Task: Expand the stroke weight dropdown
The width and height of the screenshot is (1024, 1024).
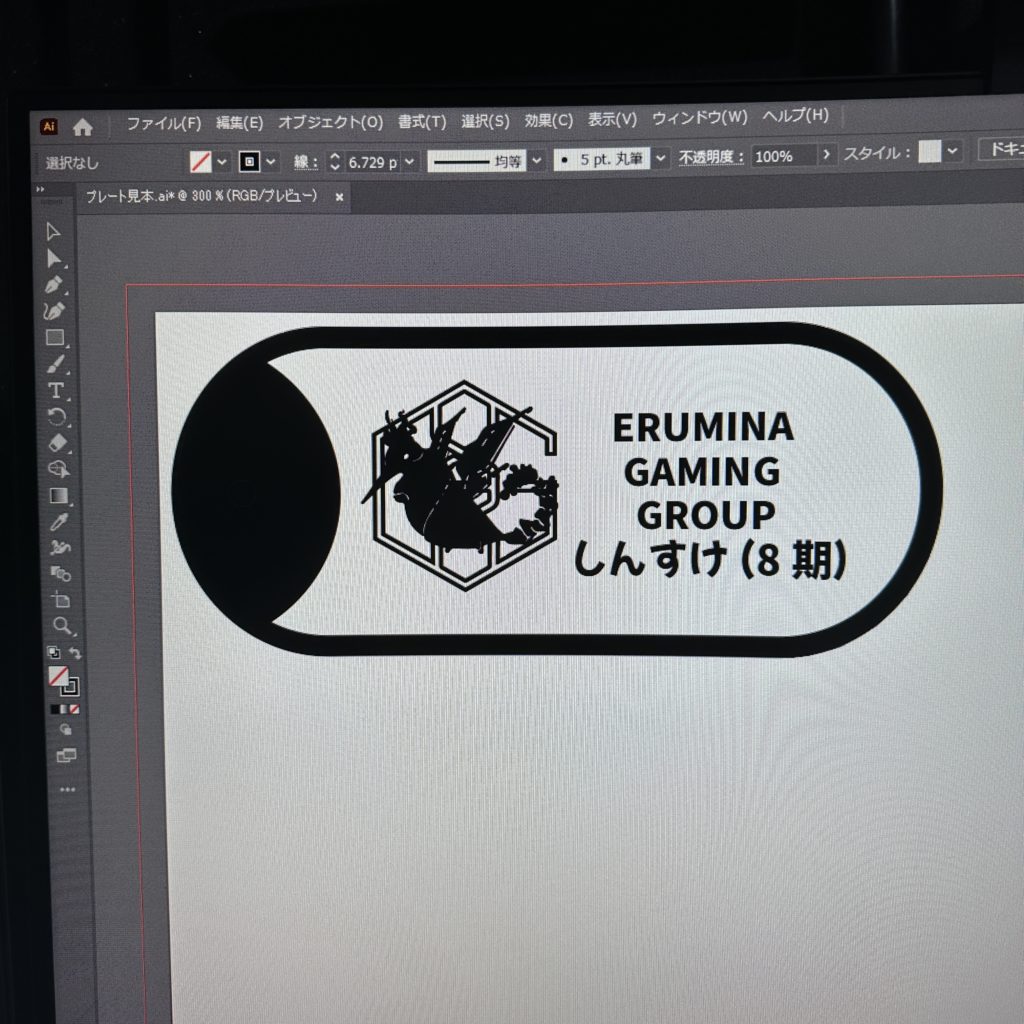Action: point(410,161)
